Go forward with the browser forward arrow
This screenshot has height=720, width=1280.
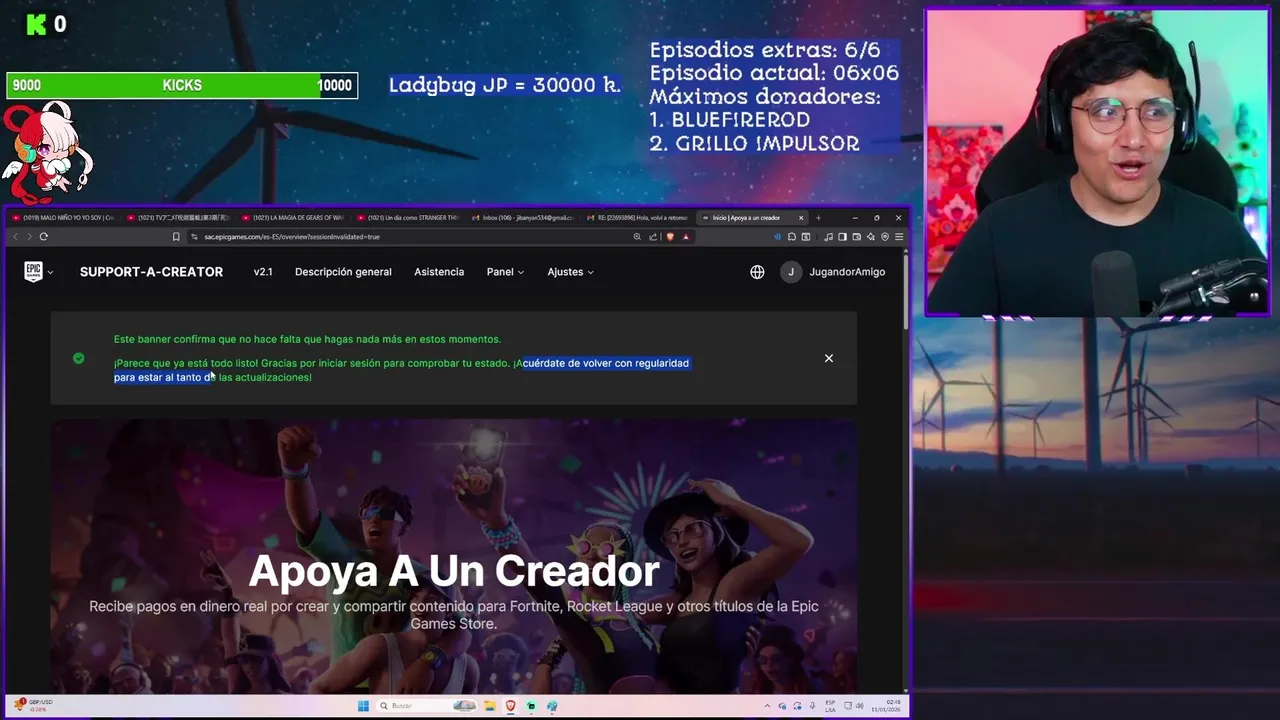pyautogui.click(x=29, y=237)
